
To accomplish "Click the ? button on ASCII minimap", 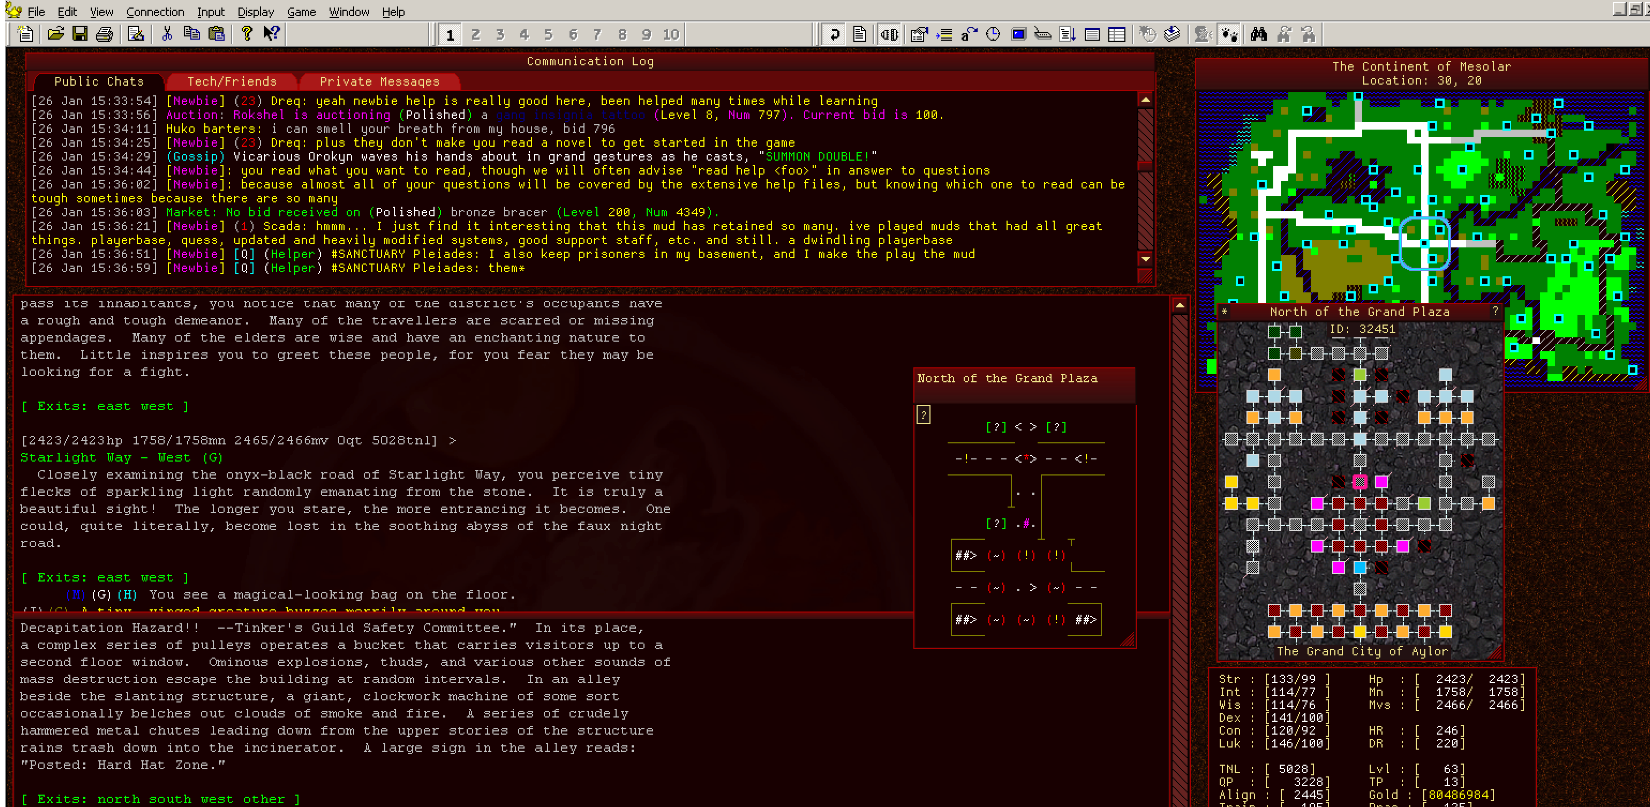I will coord(924,414).
